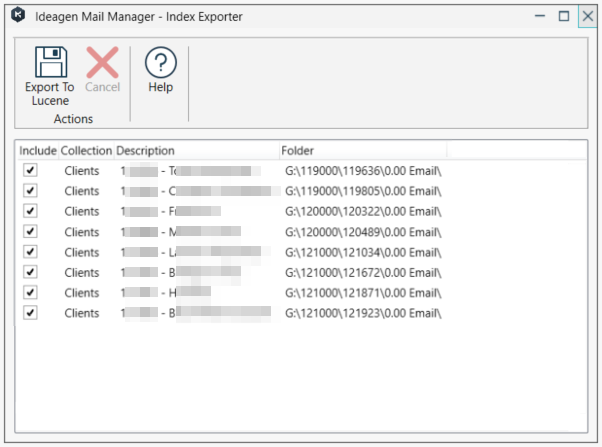
Task: Uncheck Include for folder 120489 row
Action: point(30,231)
